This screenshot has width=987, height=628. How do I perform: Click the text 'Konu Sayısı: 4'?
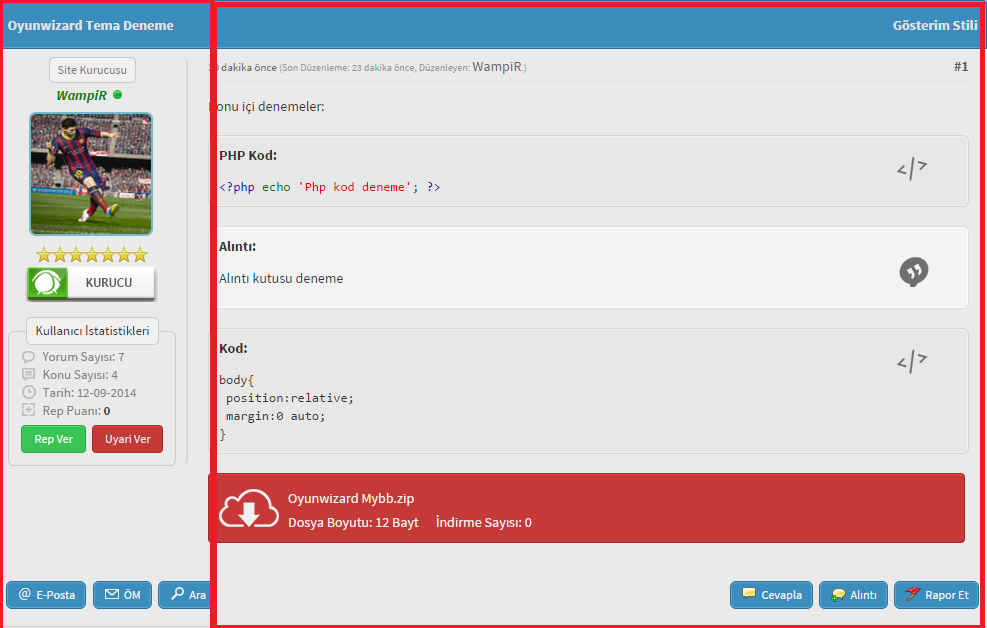click(x=80, y=374)
